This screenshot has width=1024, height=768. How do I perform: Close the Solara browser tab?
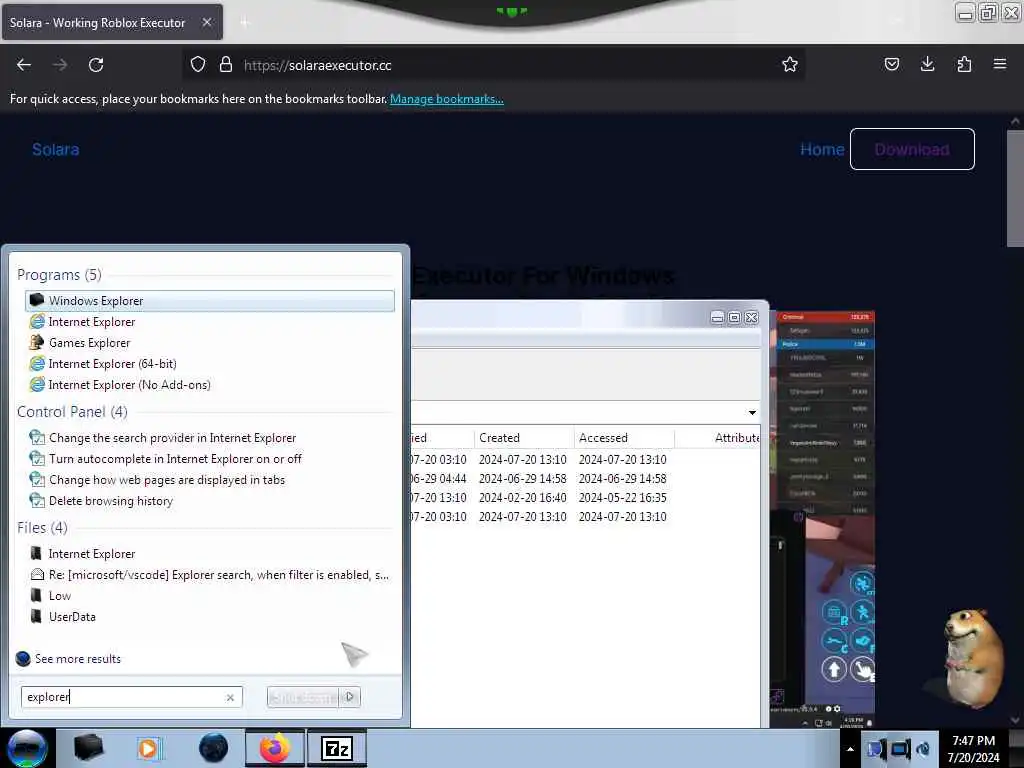(206, 22)
